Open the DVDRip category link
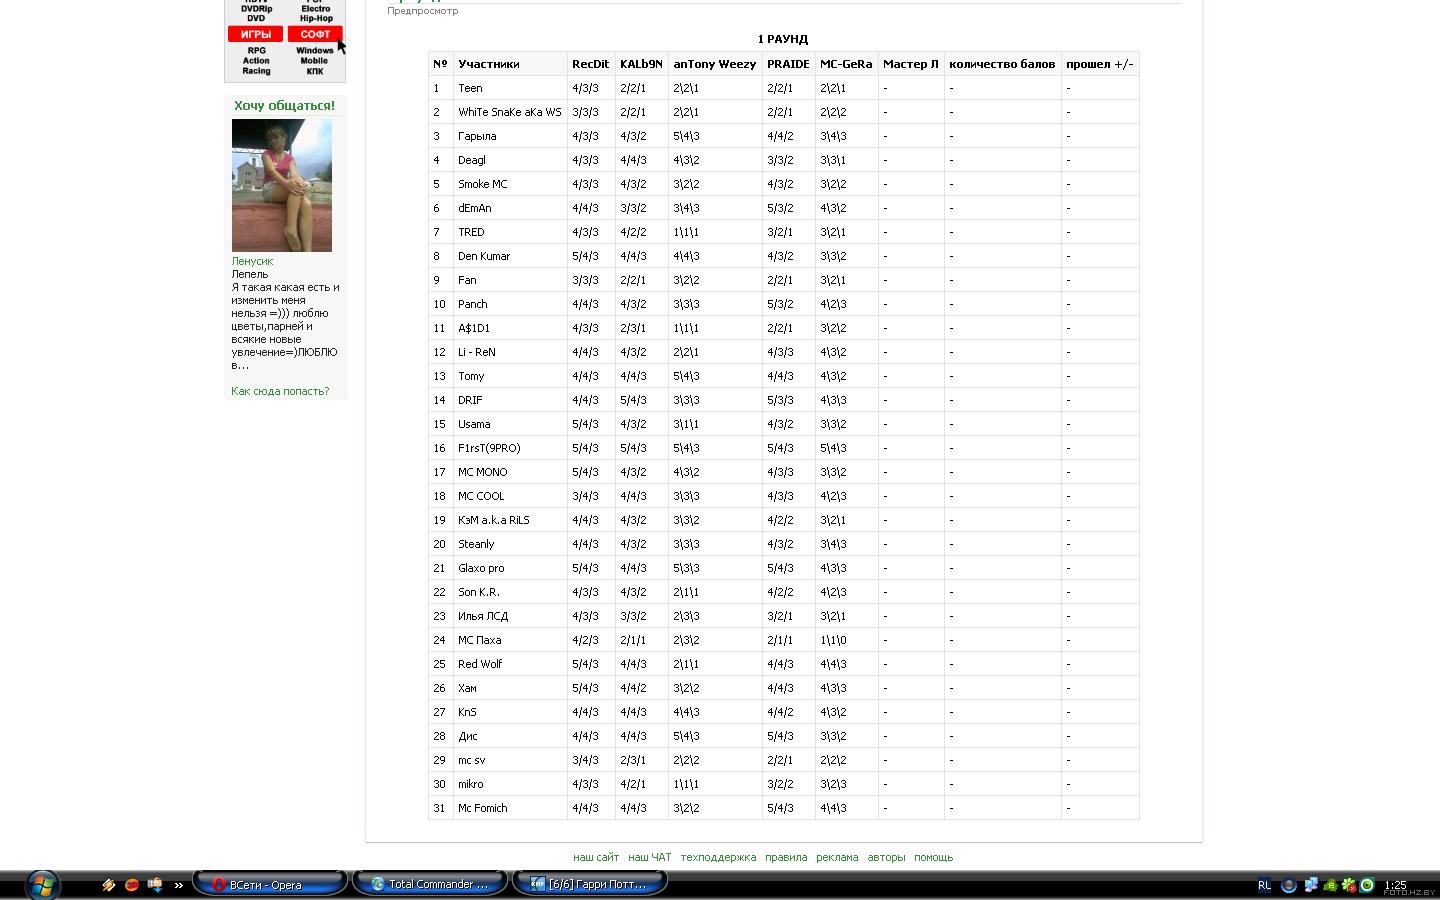Image resolution: width=1440 pixels, height=900 pixels. tap(256, 8)
